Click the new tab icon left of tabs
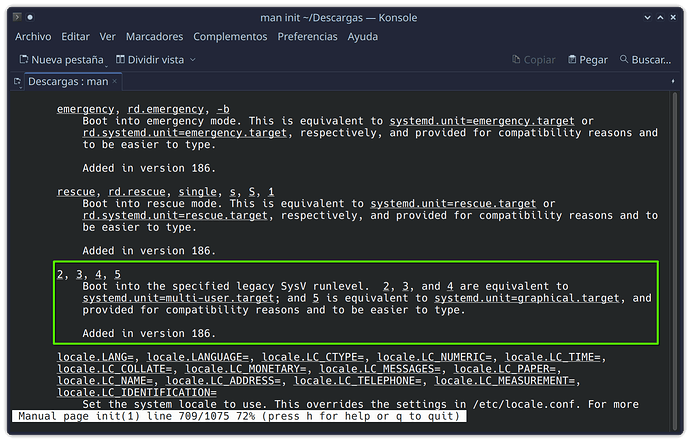This screenshot has height=442, width=690. (18, 81)
